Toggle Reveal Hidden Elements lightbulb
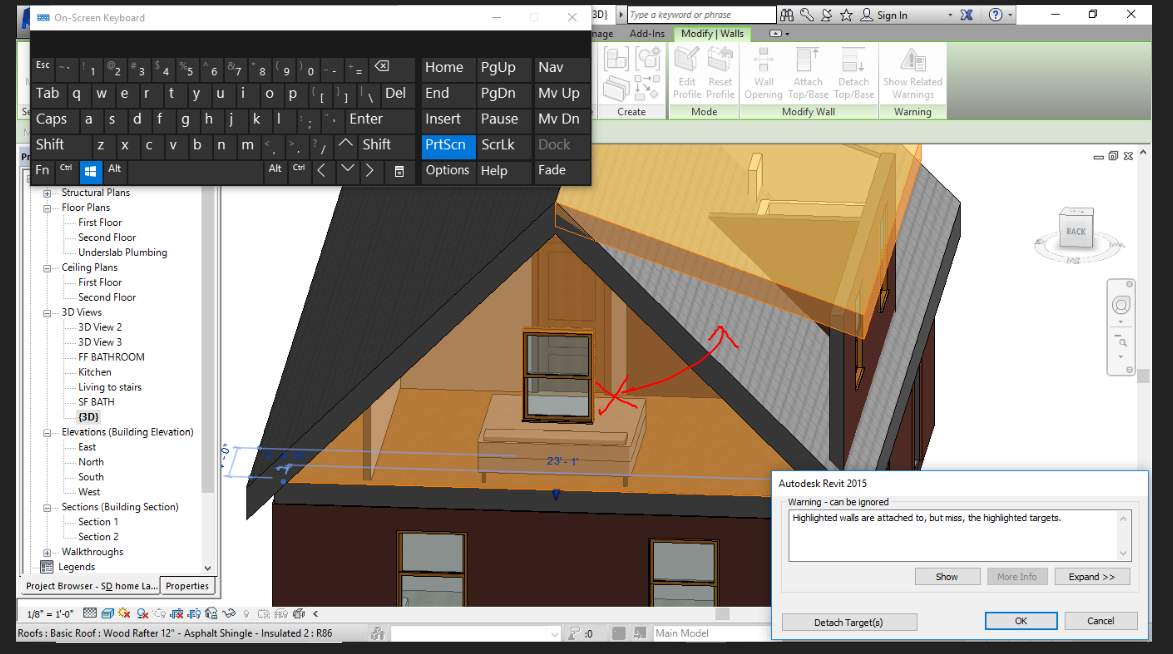1173x654 pixels. coord(246,614)
